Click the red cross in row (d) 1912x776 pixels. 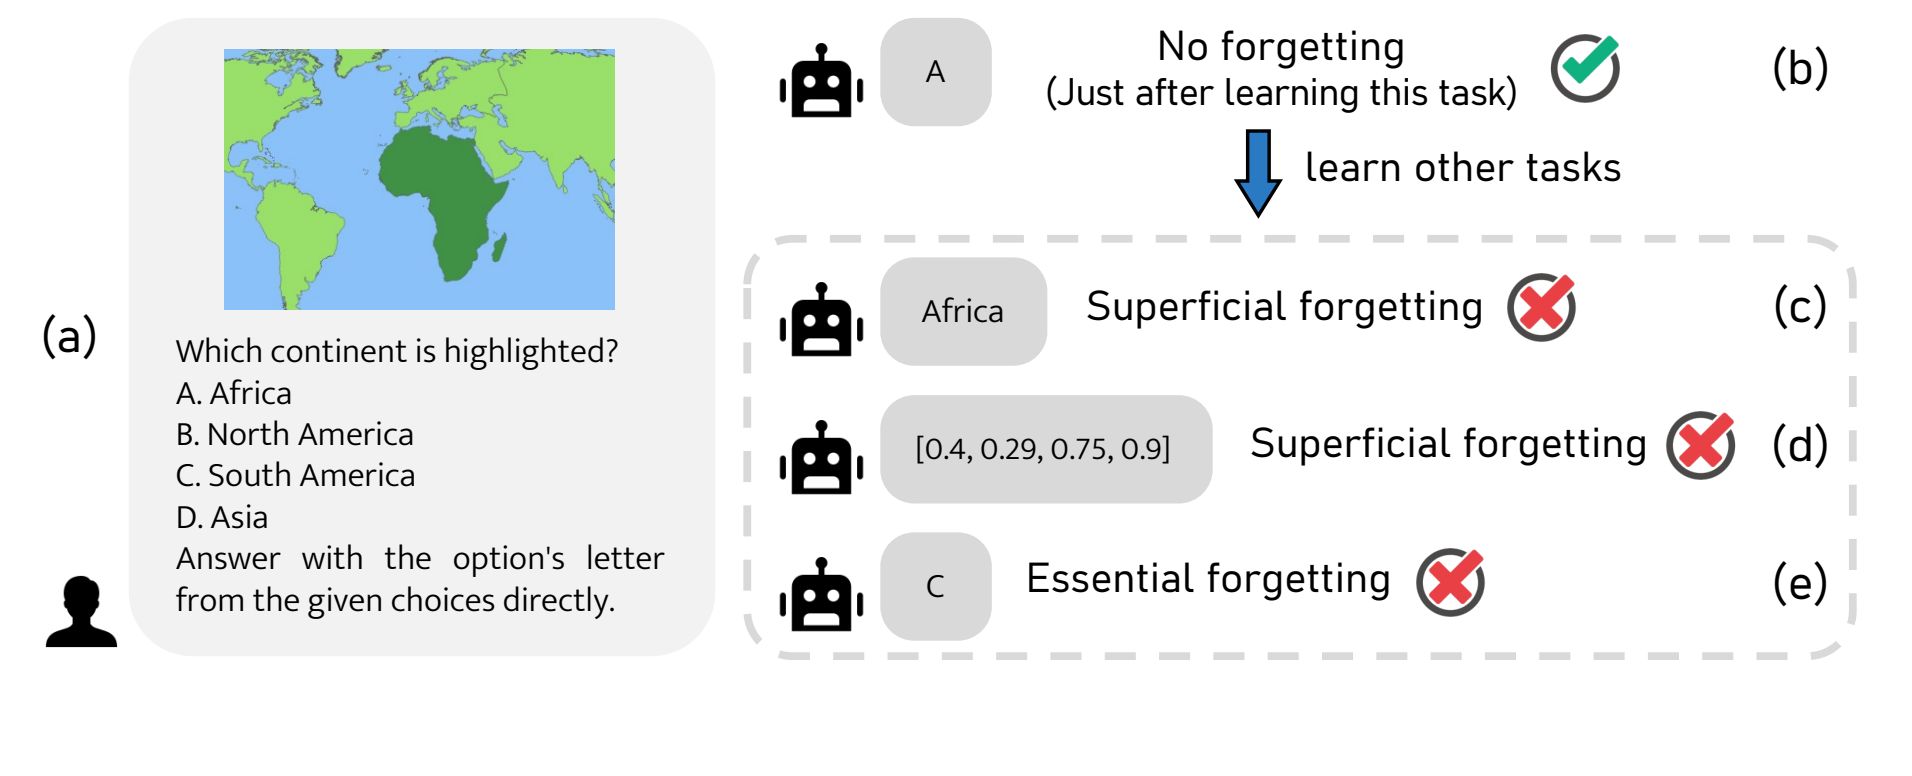pos(1701,445)
